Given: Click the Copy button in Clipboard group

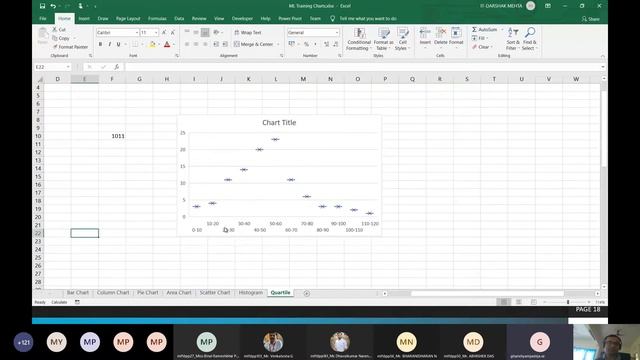Looking at the screenshot, I should point(61,38).
